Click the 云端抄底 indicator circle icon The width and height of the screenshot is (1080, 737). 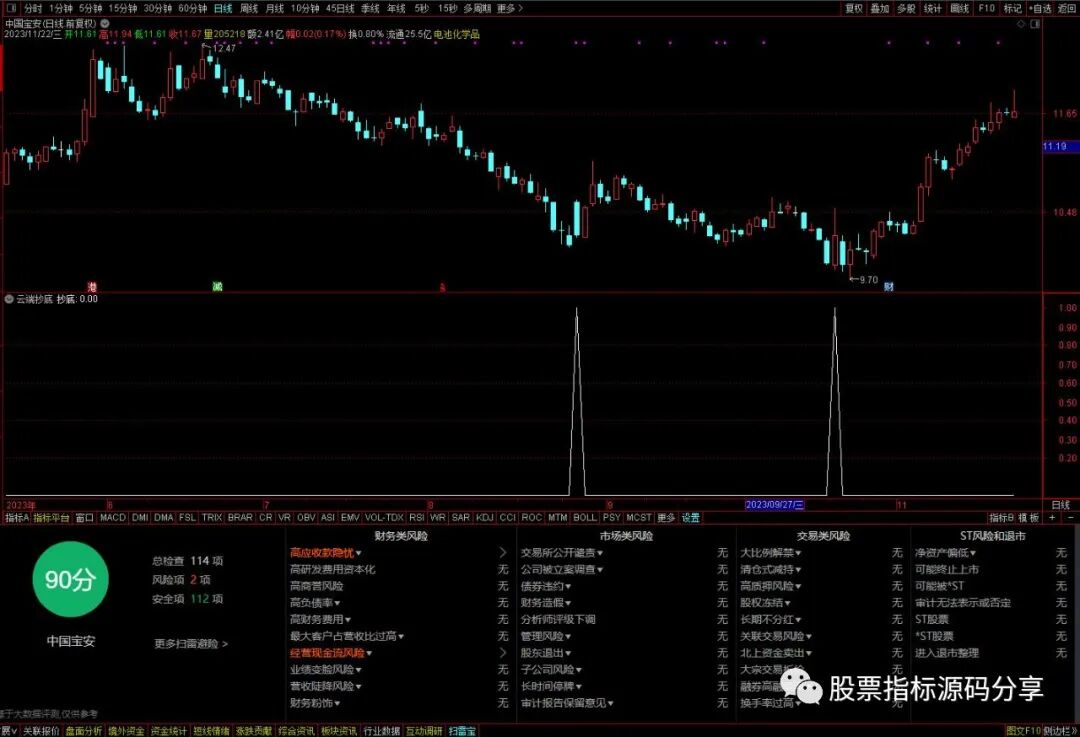coord(10,299)
